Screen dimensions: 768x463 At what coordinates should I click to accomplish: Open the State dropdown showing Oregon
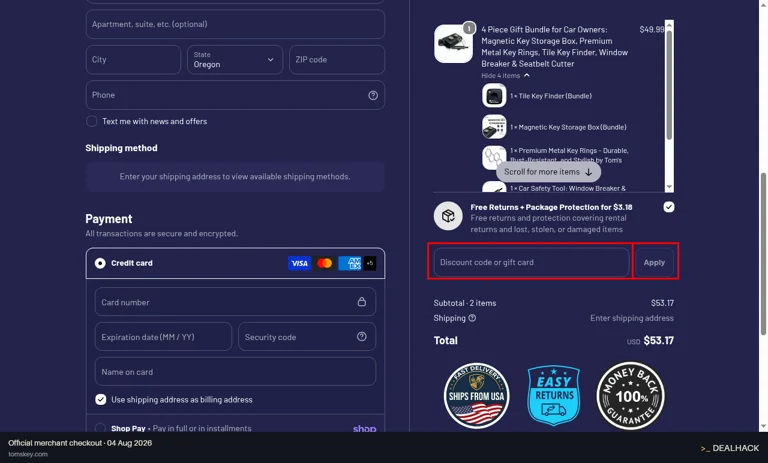[235, 60]
